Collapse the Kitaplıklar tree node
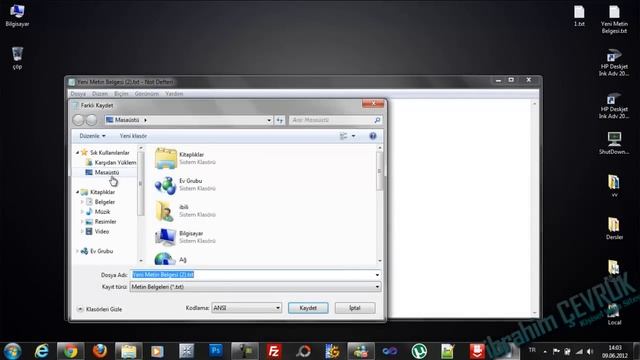The height and width of the screenshot is (360, 640). (x=78, y=192)
